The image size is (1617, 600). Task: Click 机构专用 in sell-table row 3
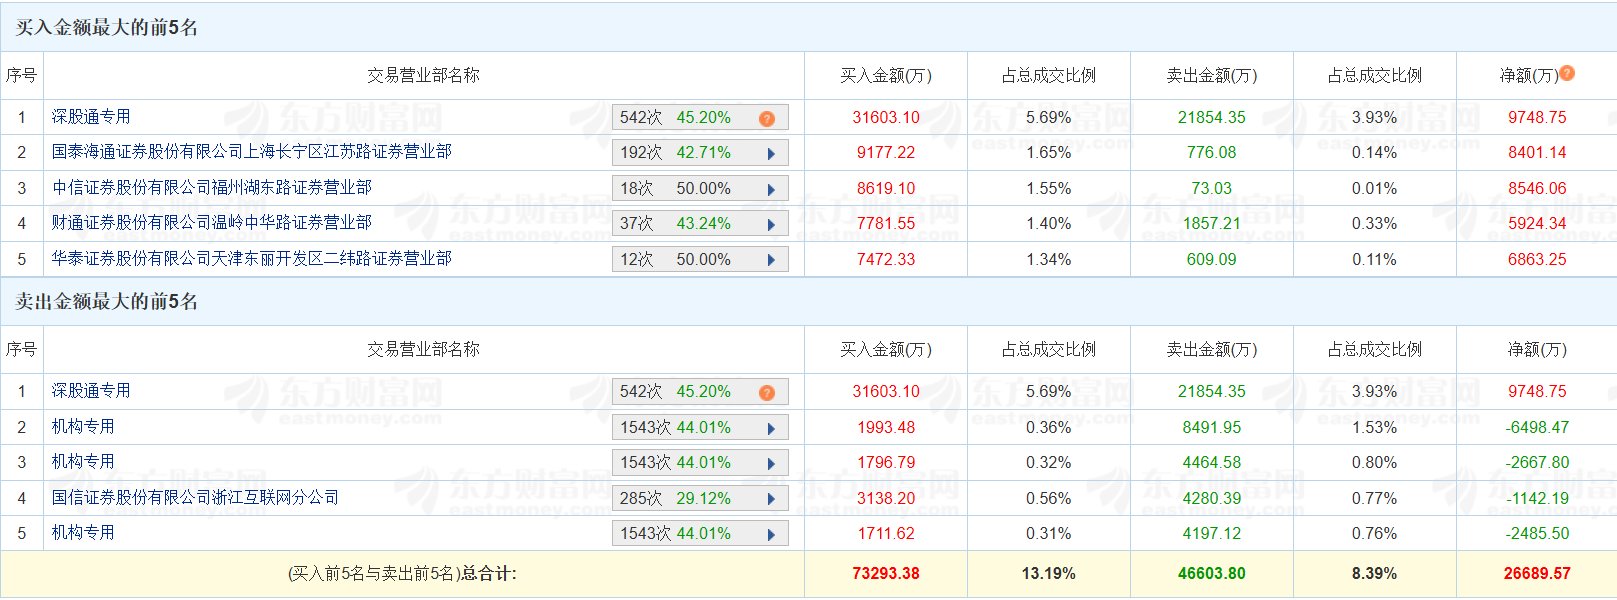[x=83, y=462]
